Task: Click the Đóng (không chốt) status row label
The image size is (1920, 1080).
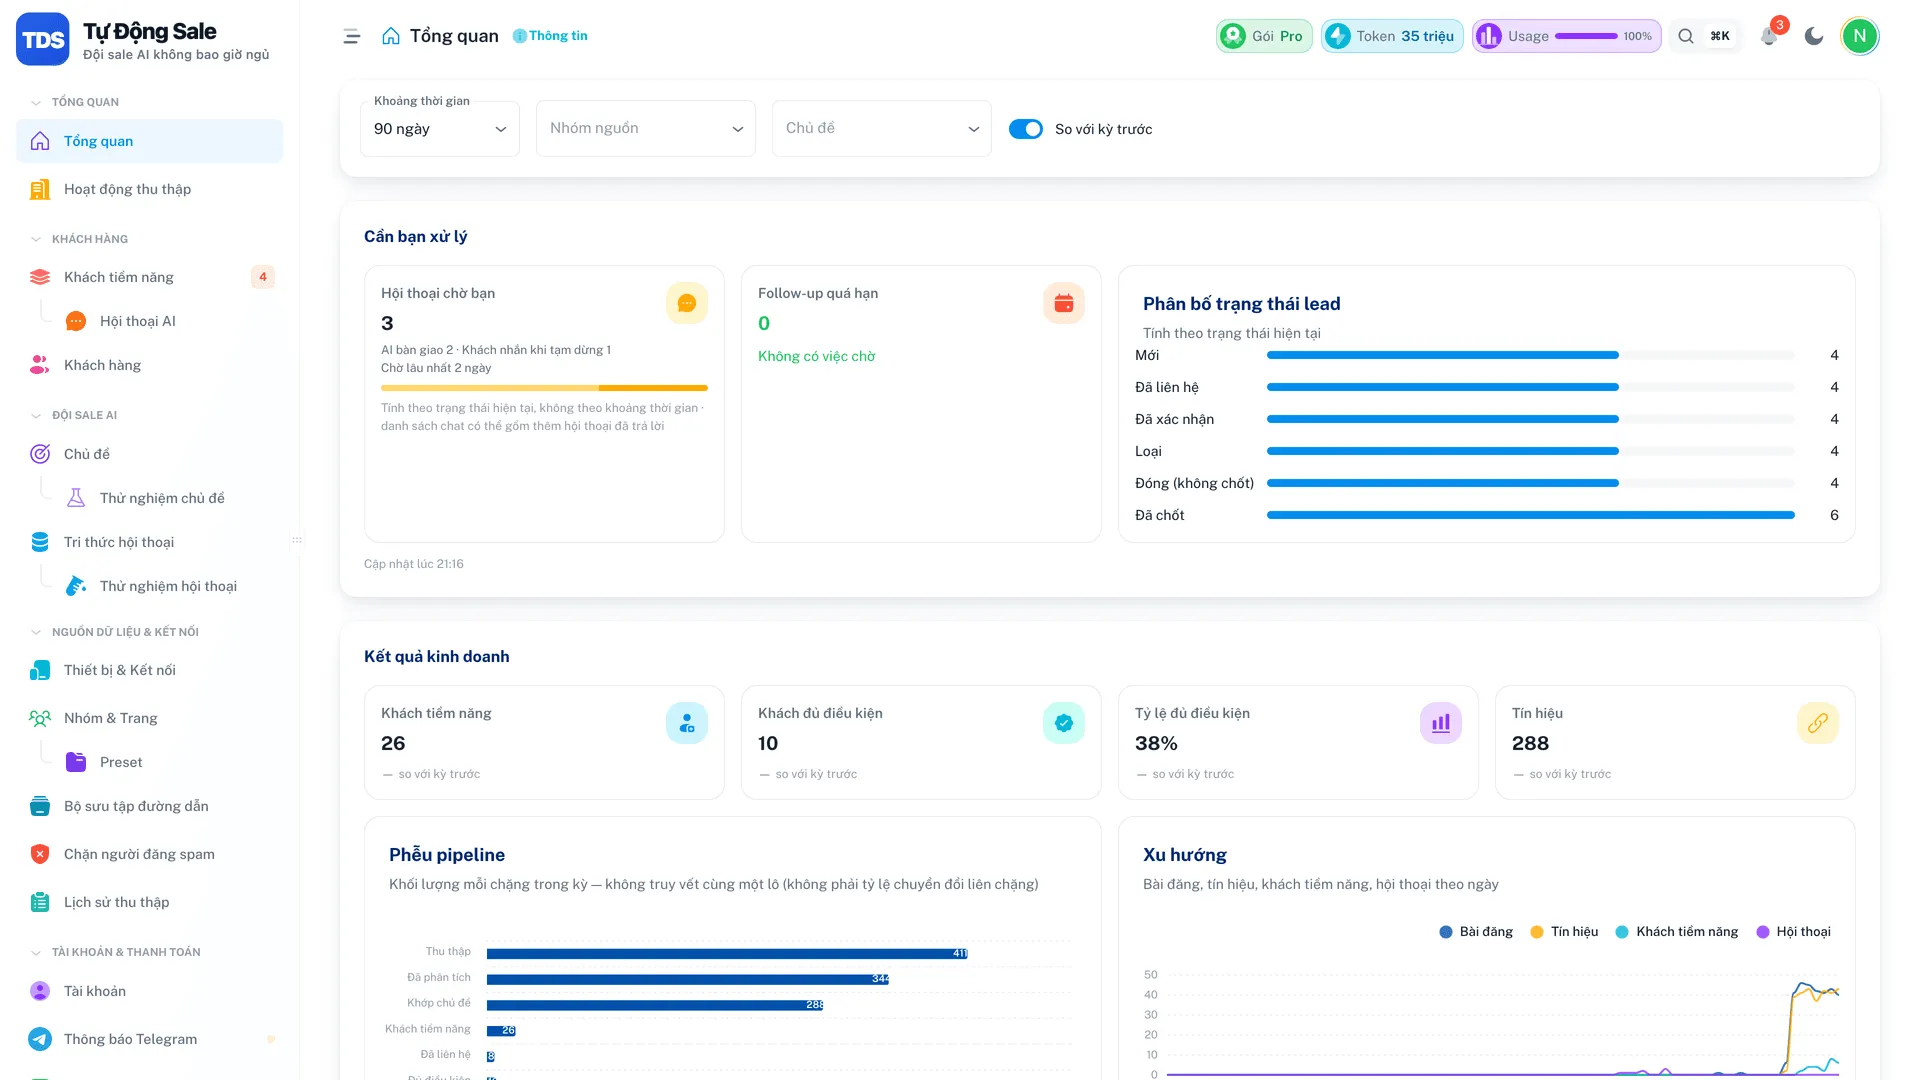Action: [x=1194, y=483]
